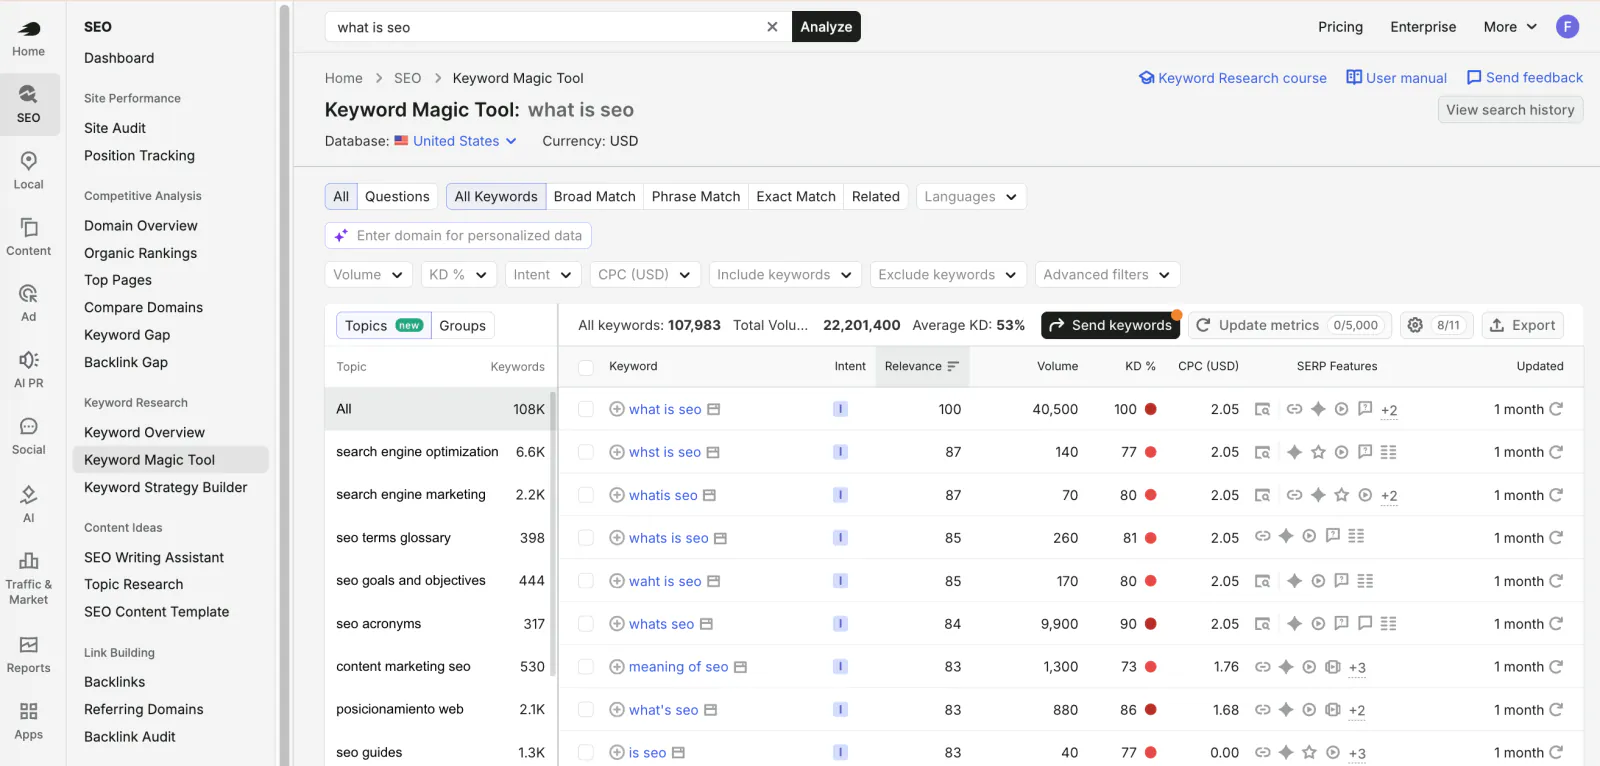
Task: Expand the Exclude keywords dropdown
Action: pyautogui.click(x=947, y=274)
